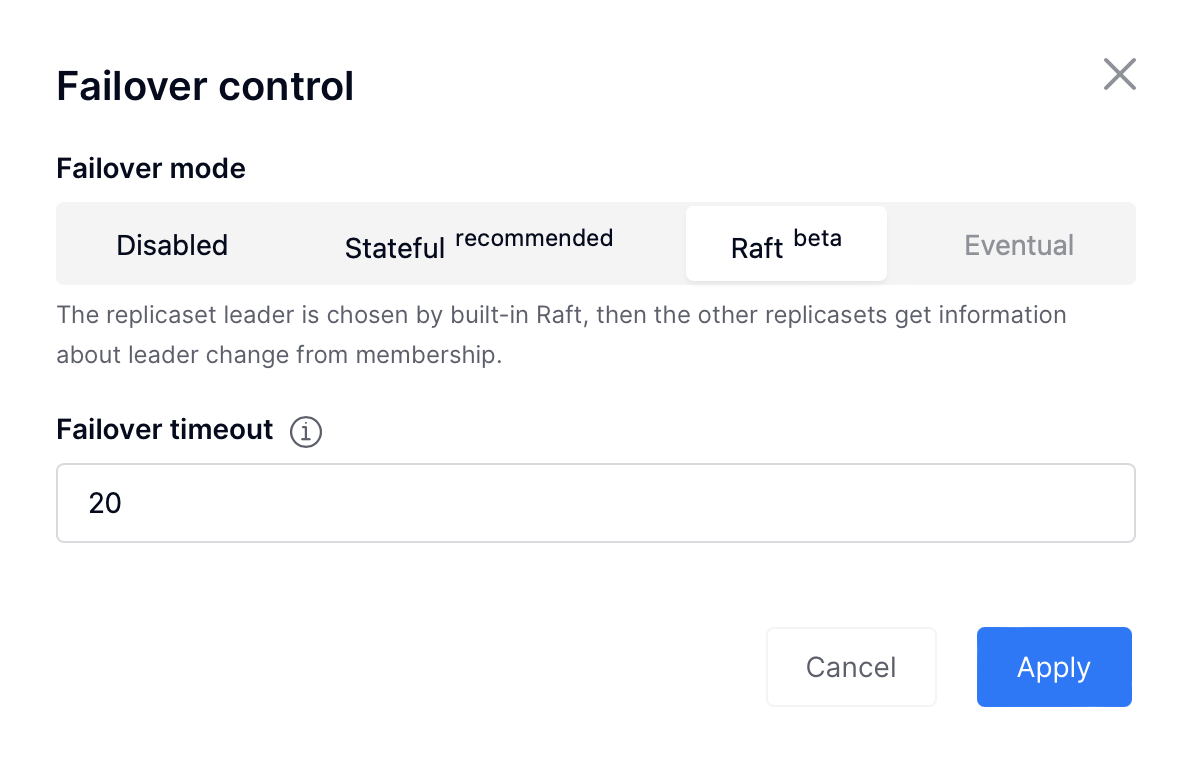Click the word "membership" in the description

click(x=427, y=355)
